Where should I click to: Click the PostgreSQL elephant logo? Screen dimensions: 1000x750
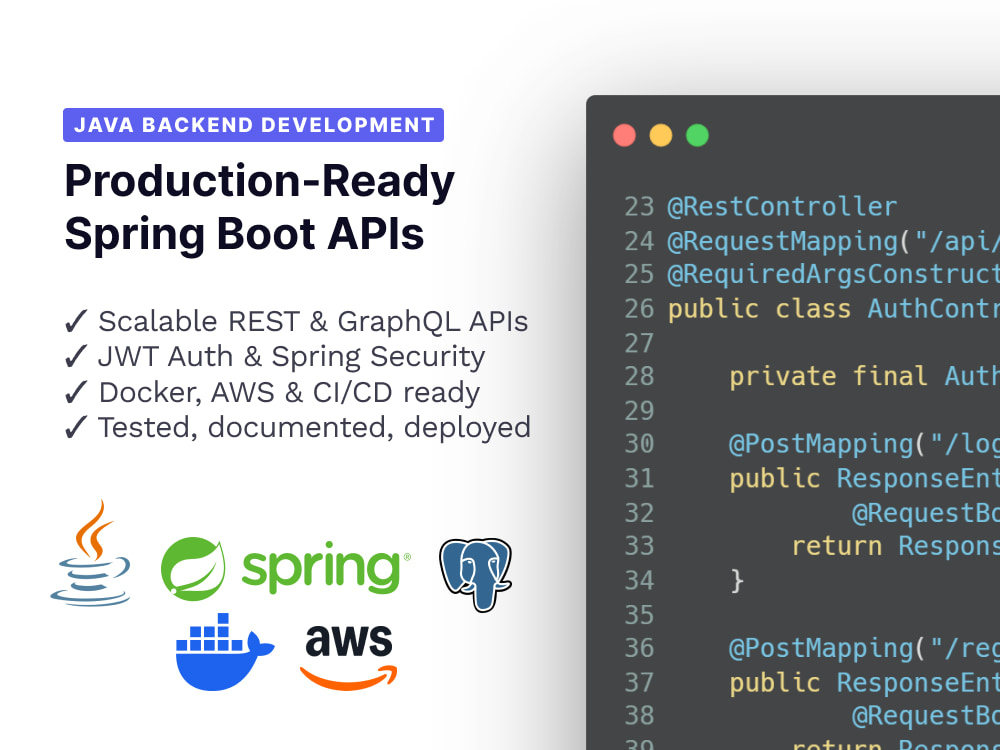[x=476, y=574]
